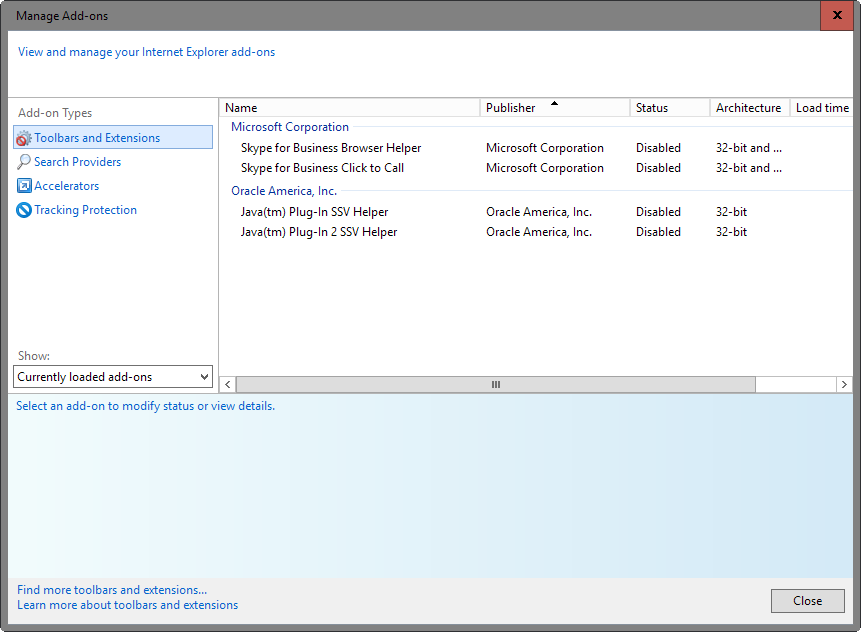Collapse the Microsoft Corporation group header

tap(290, 127)
